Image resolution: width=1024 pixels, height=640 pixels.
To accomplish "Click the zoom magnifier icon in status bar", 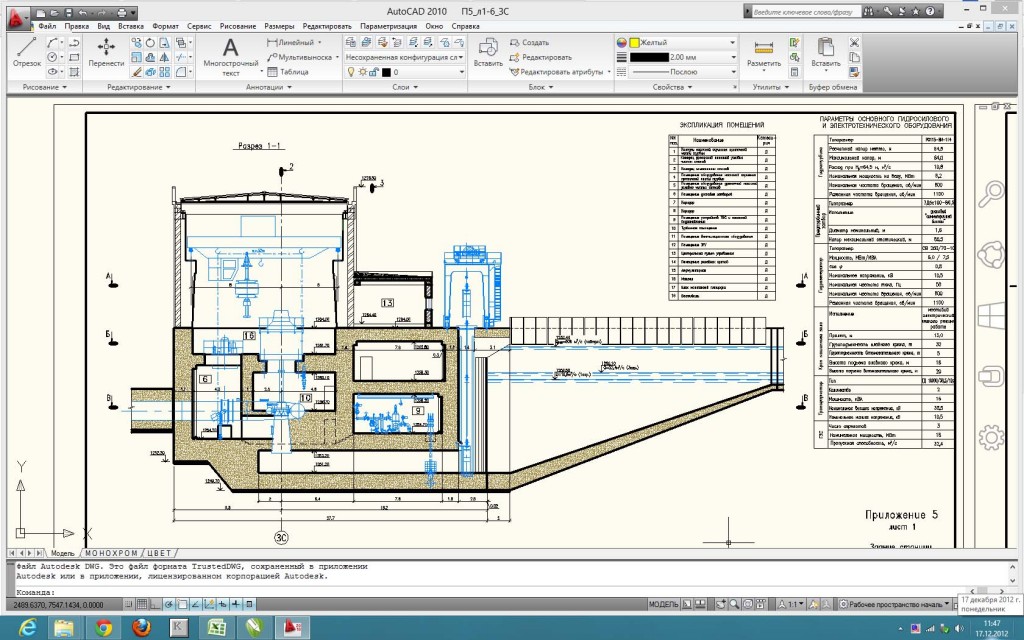I will click(x=735, y=605).
